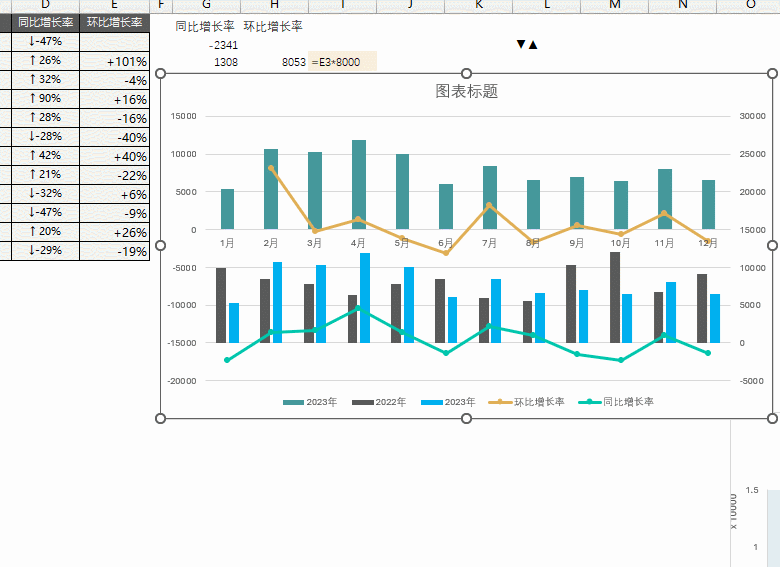Click the blue 2023年 legend entry

(x=448, y=402)
